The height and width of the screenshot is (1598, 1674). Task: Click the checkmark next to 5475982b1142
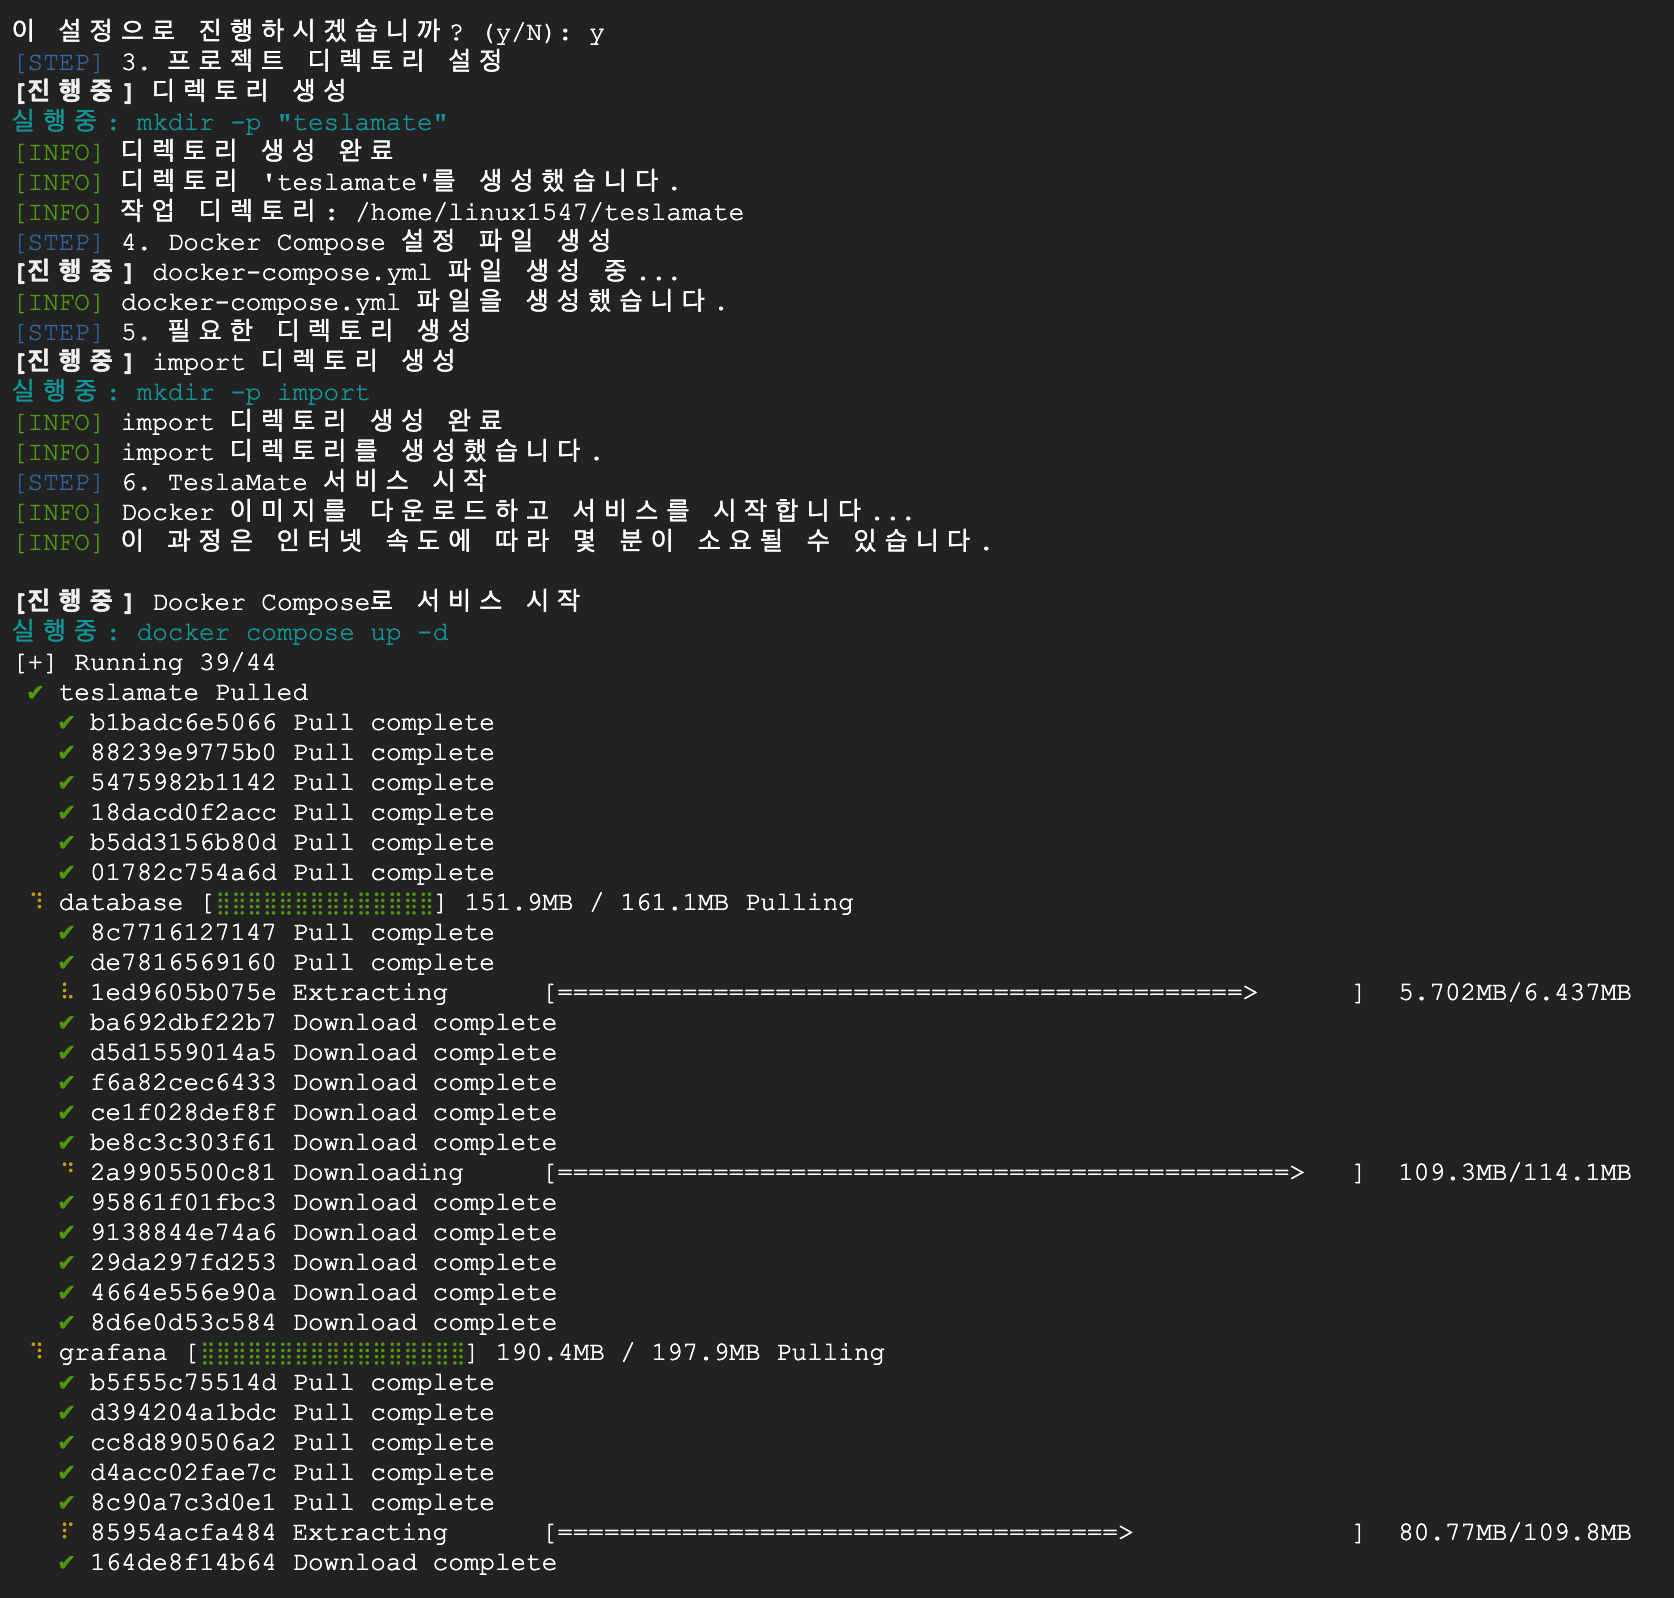pos(67,782)
